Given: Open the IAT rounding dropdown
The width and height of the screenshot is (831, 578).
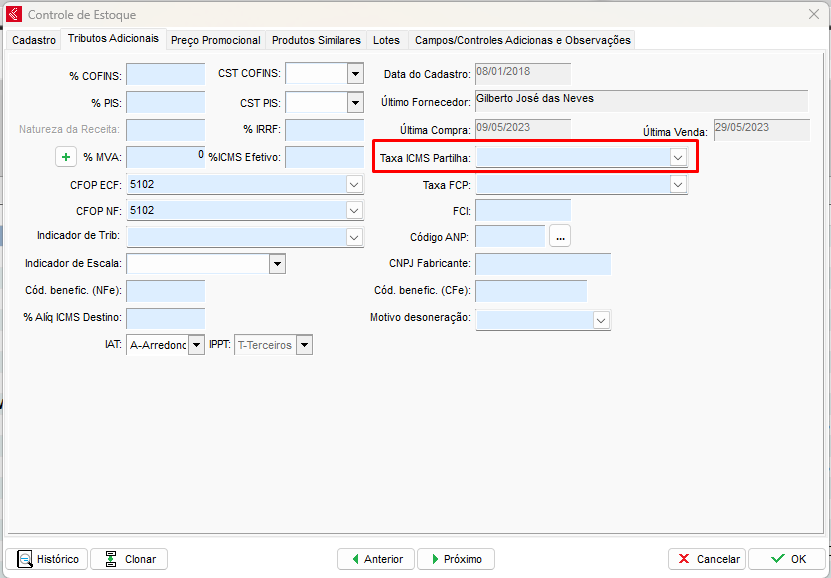Looking at the screenshot, I should [196, 345].
